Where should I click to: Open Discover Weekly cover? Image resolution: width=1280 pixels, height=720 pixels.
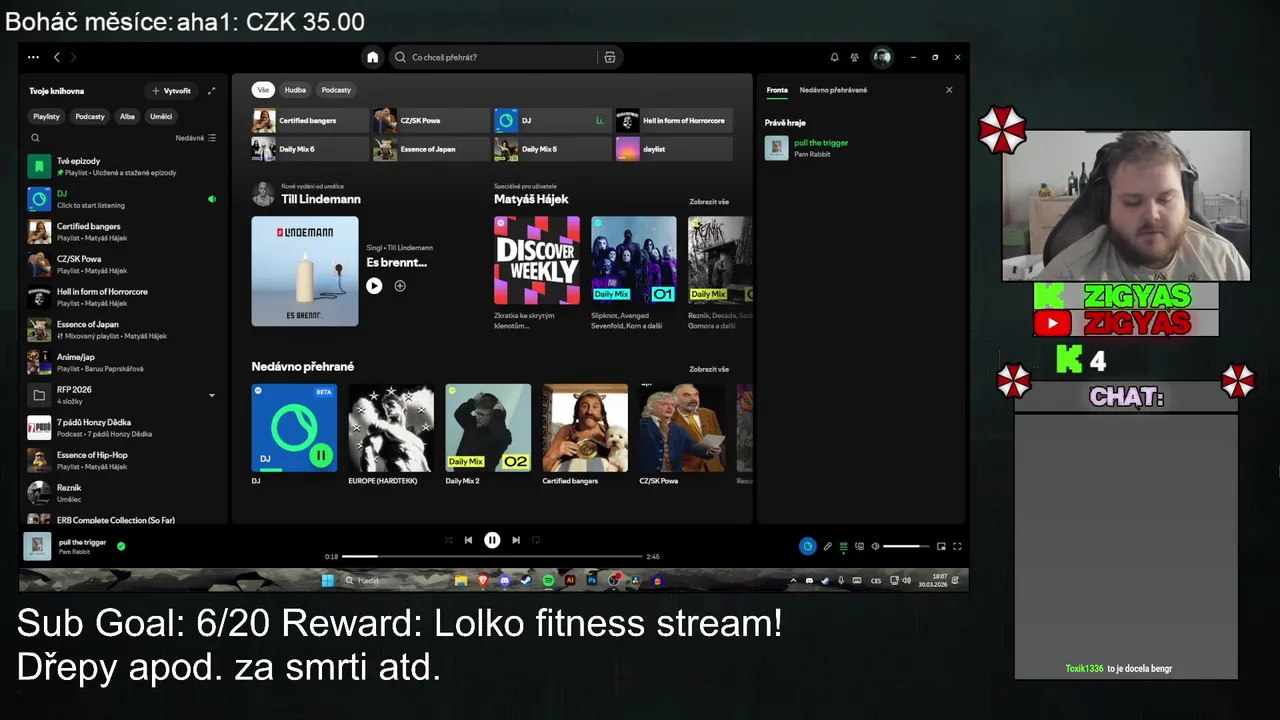tap(537, 260)
